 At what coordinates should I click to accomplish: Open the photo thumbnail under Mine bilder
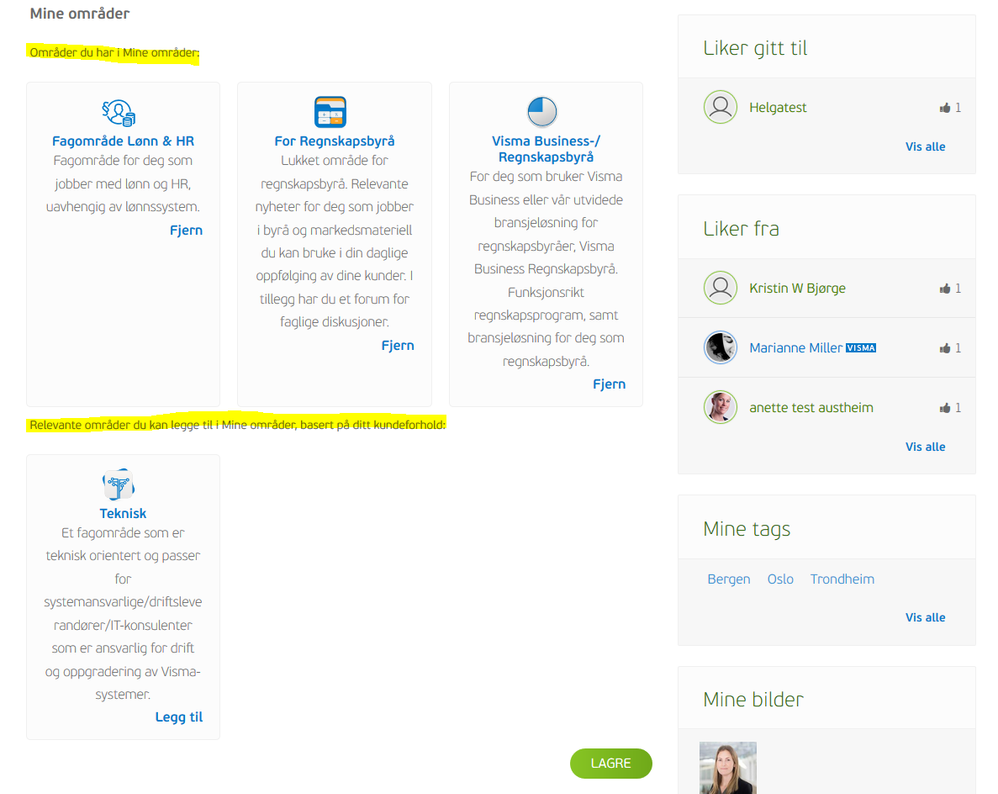728,768
